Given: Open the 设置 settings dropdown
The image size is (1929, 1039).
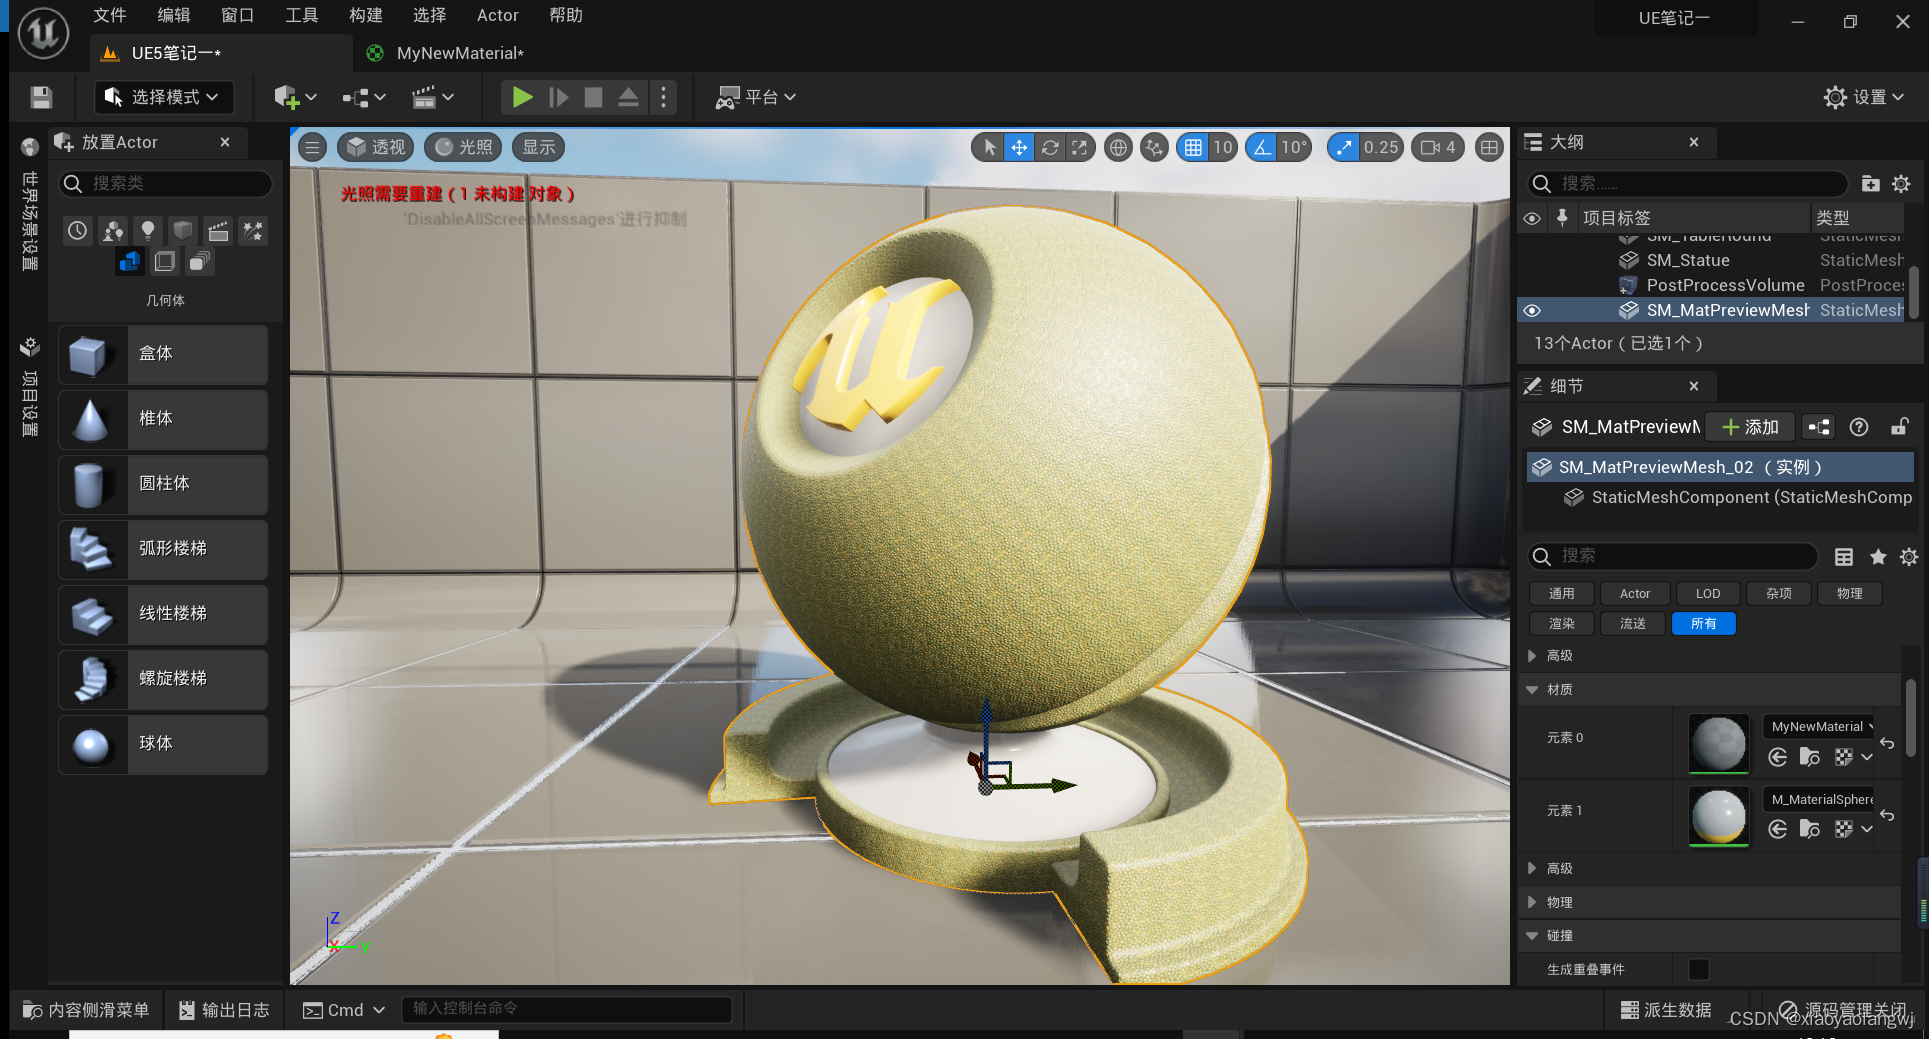Looking at the screenshot, I should click(1864, 97).
